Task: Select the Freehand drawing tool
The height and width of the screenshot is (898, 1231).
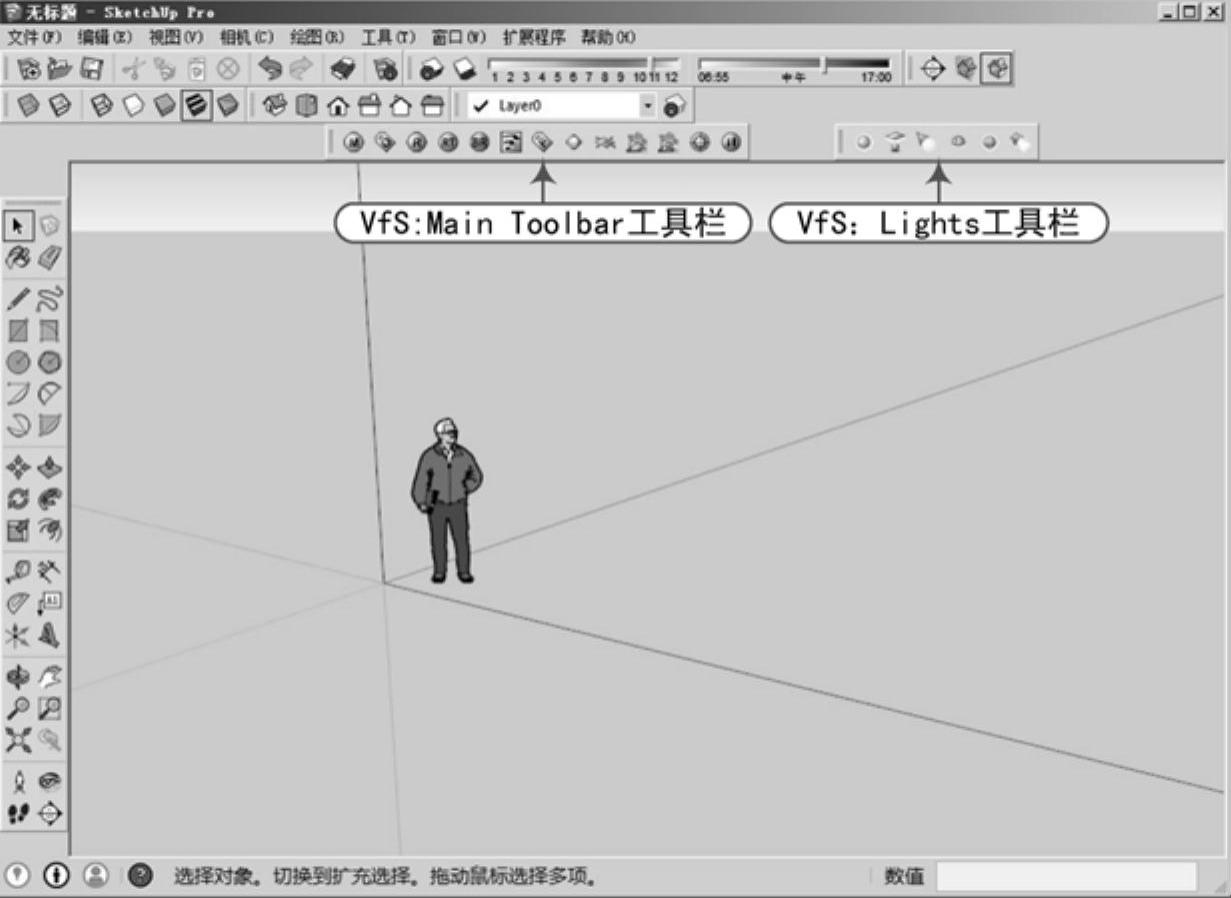Action: (49, 299)
